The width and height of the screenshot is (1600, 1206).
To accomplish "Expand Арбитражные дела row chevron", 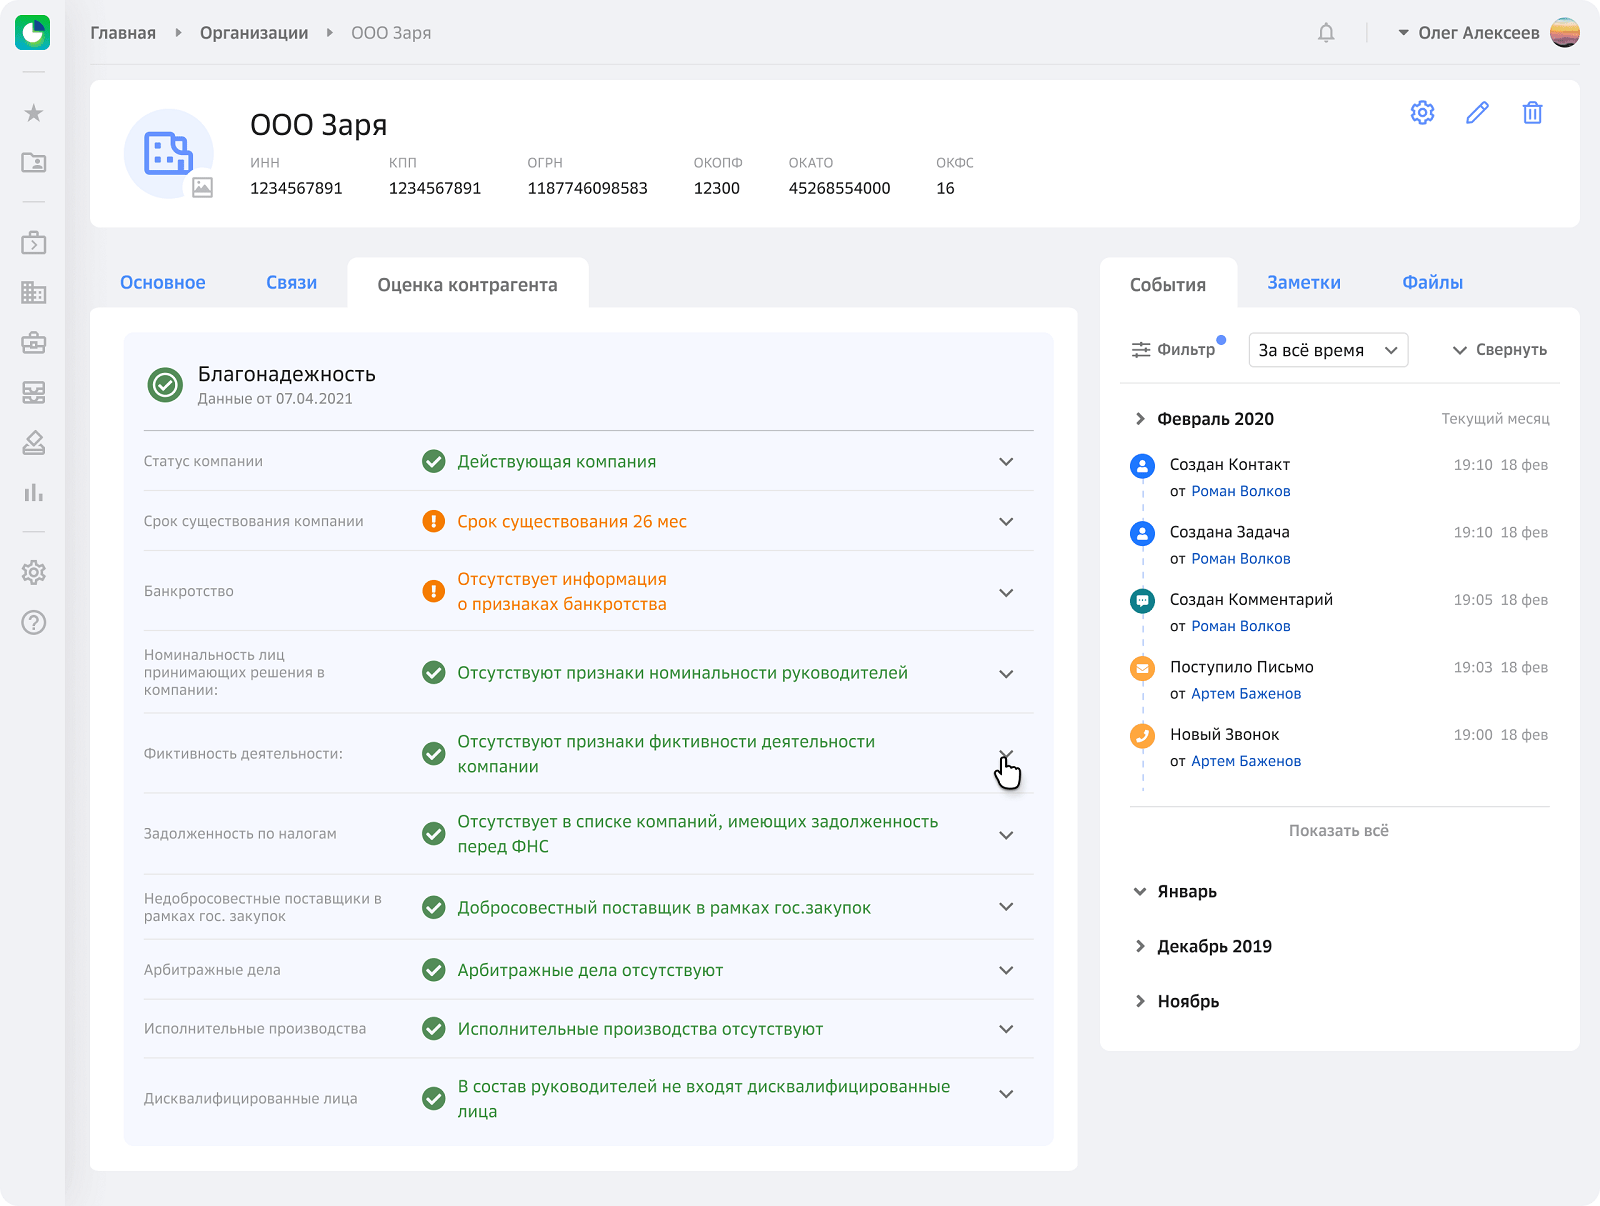I will (x=1006, y=971).
